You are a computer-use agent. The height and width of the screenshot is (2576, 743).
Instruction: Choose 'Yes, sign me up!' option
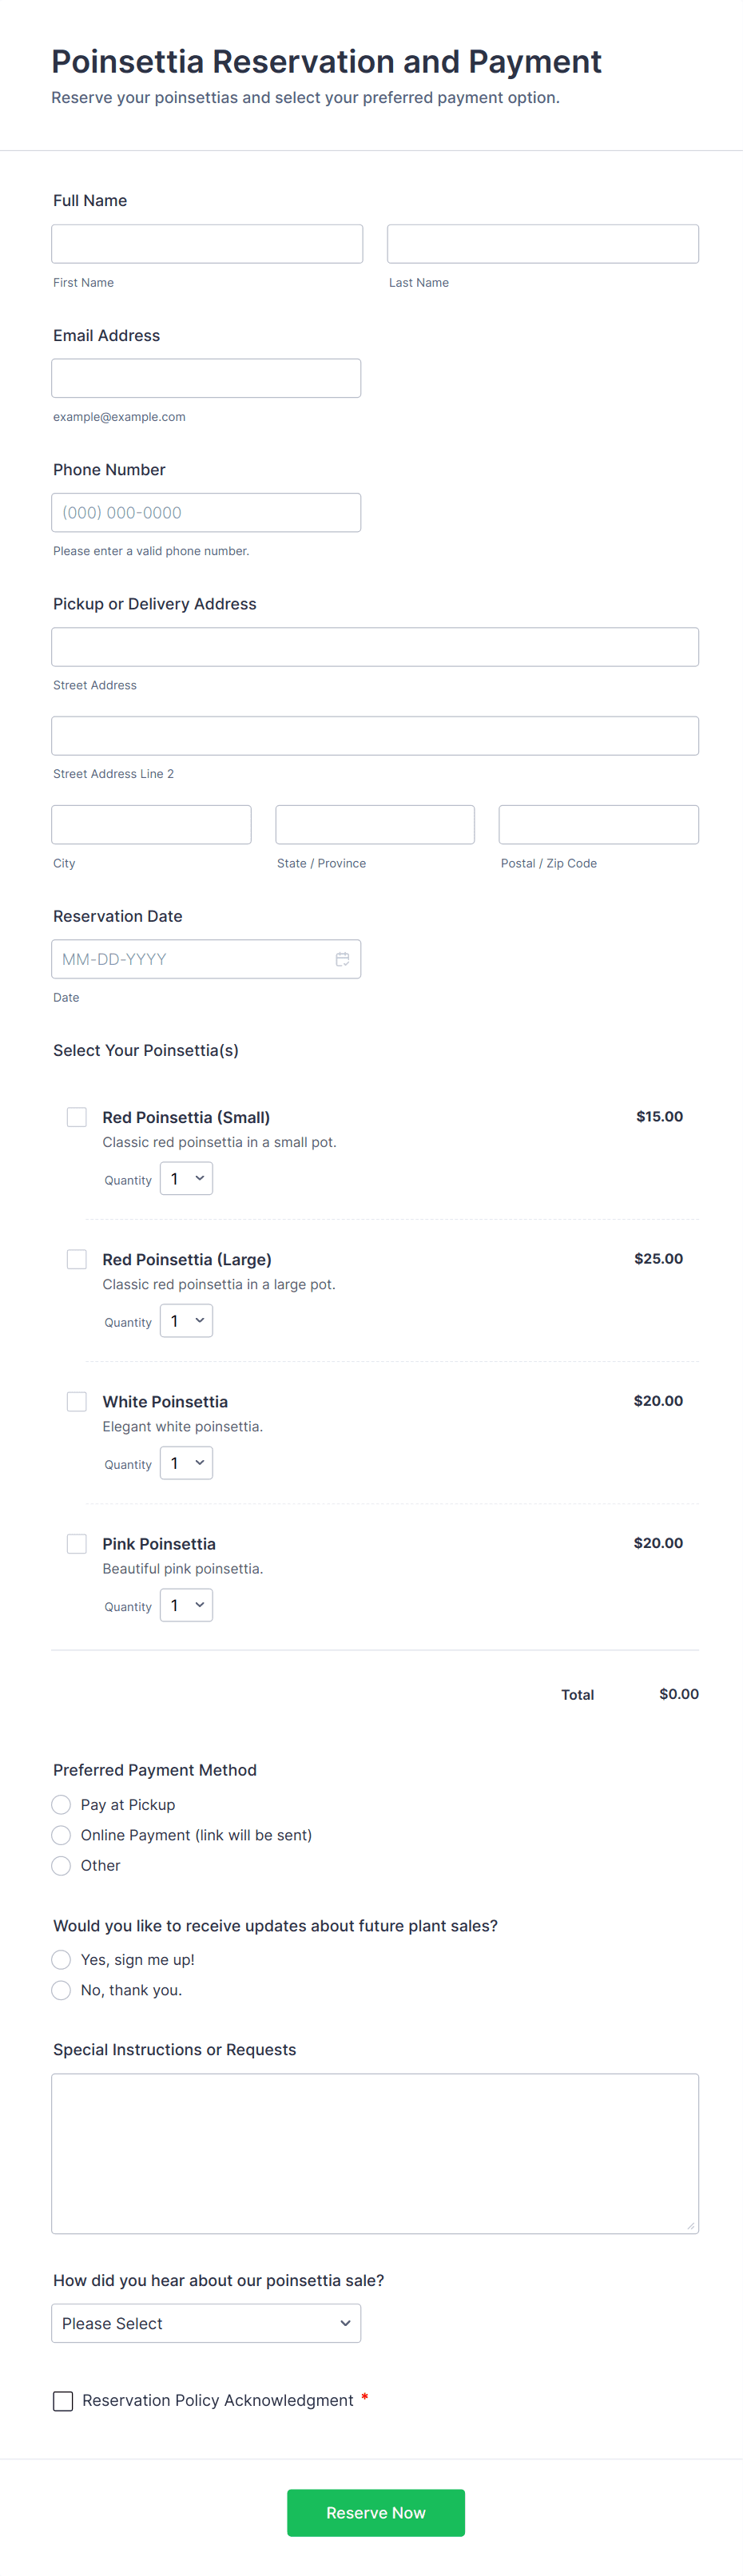tap(62, 1959)
